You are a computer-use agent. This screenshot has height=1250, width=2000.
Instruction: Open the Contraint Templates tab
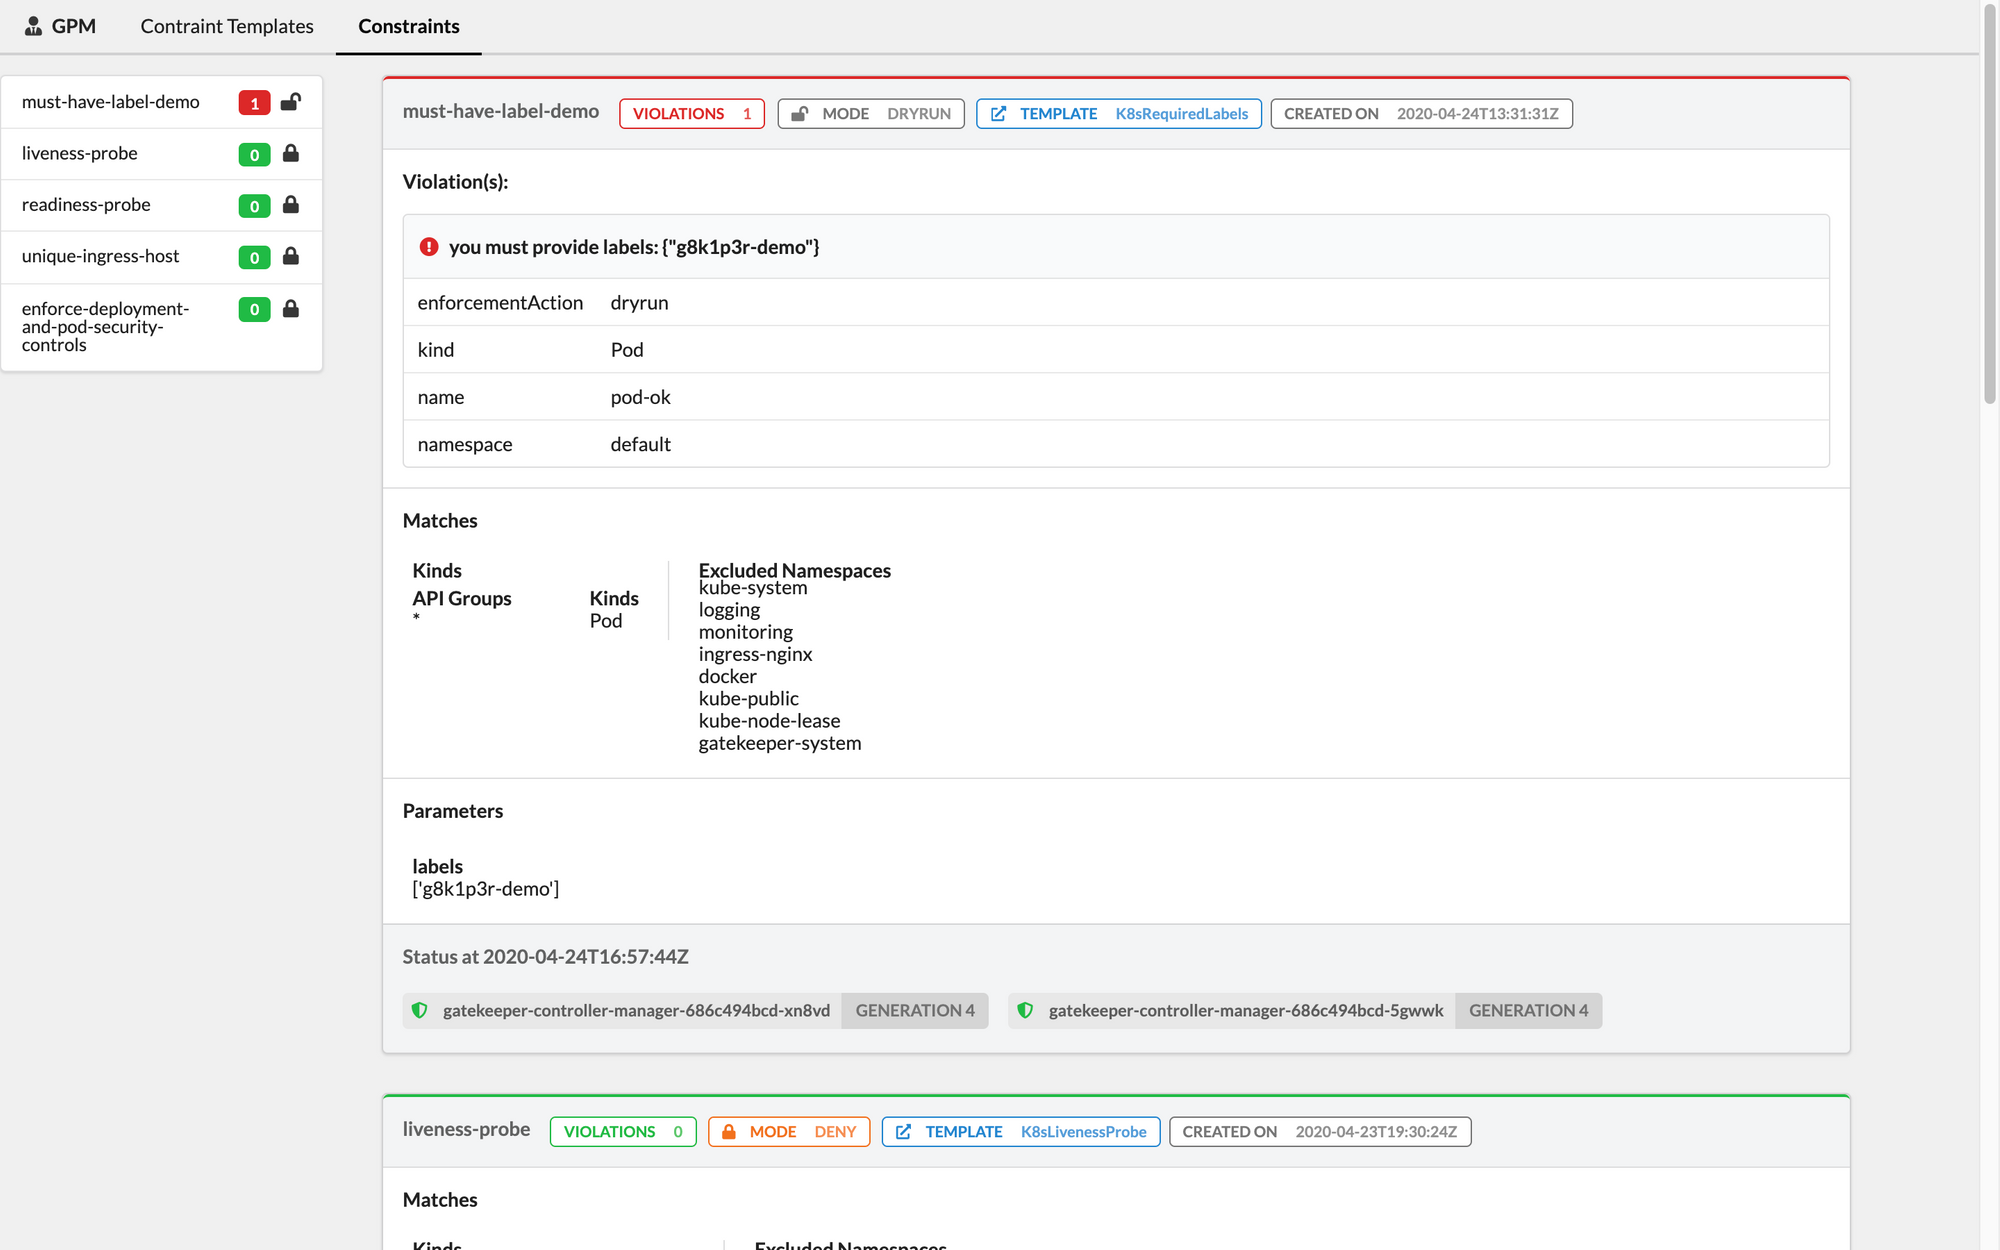pyautogui.click(x=227, y=27)
